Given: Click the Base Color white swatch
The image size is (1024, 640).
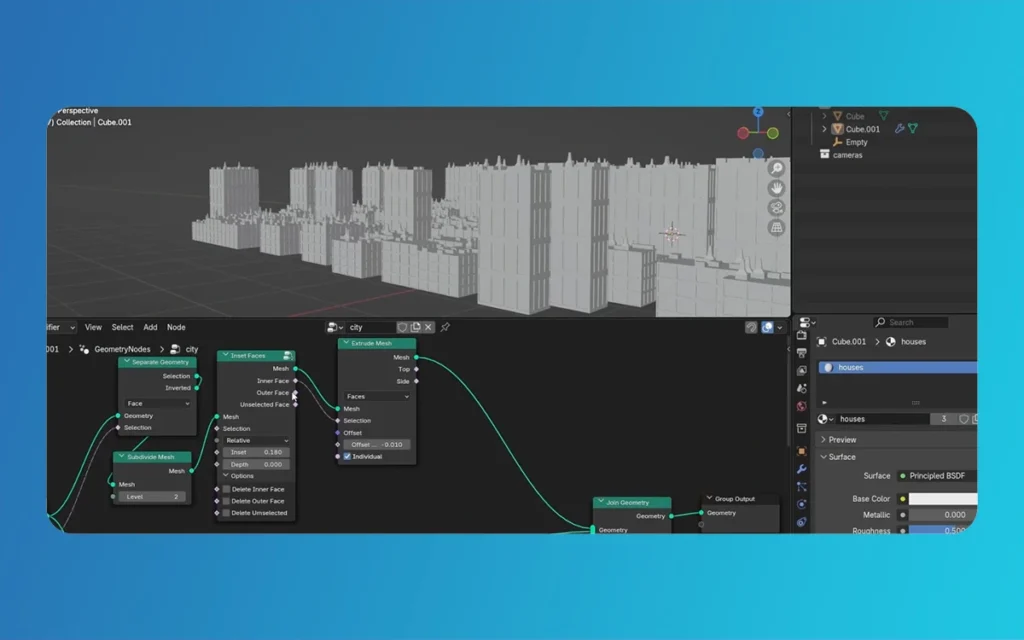Looking at the screenshot, I should pos(943,498).
